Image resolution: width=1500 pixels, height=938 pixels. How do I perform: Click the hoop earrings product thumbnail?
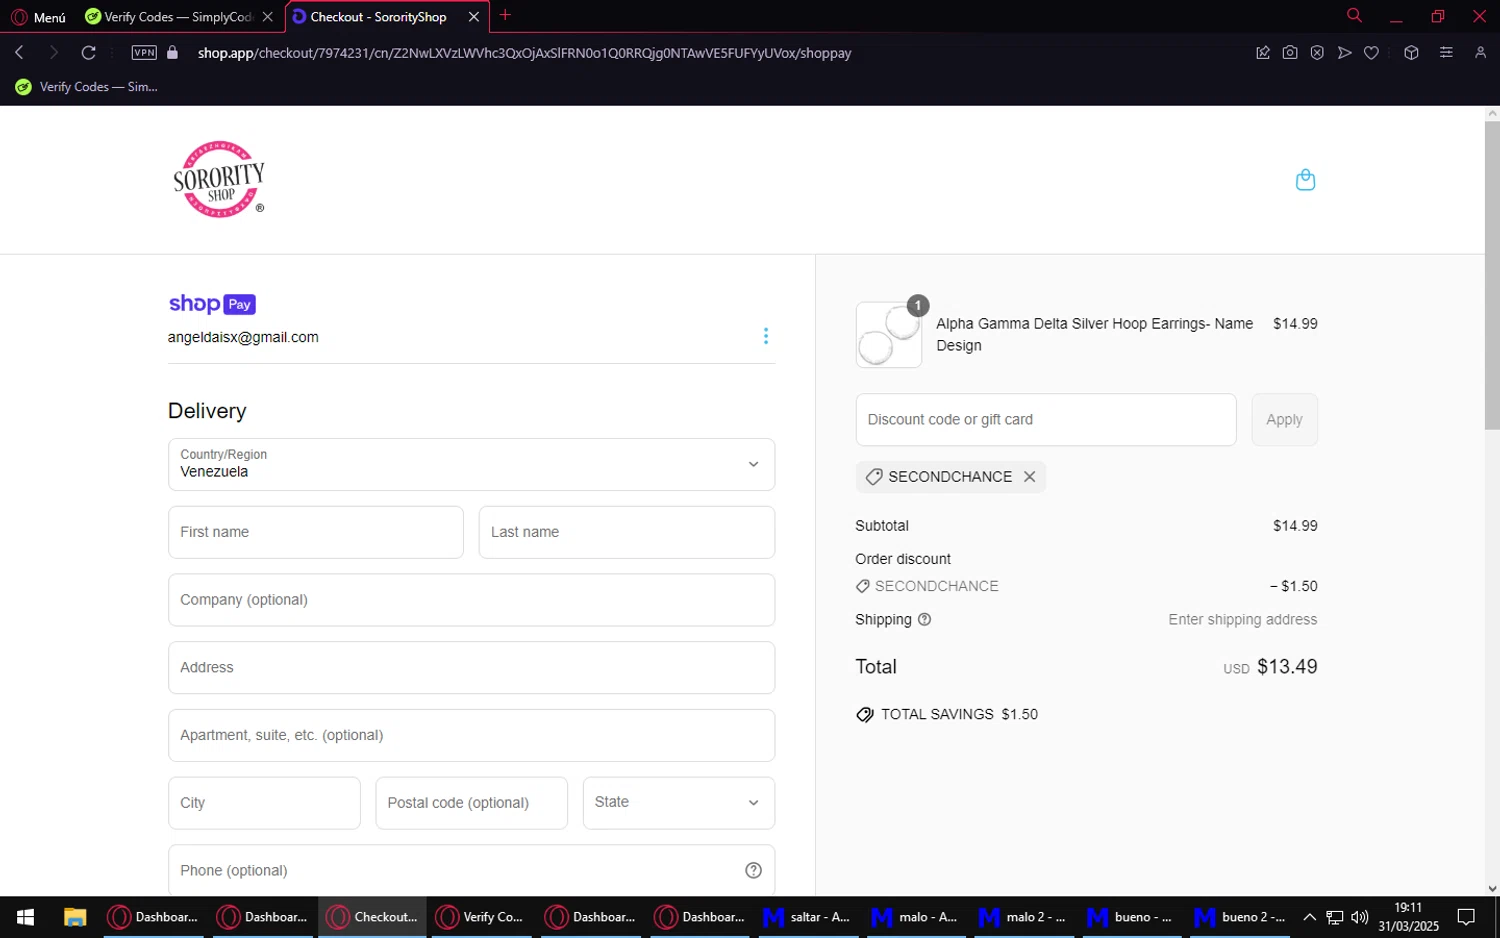pyautogui.click(x=888, y=335)
